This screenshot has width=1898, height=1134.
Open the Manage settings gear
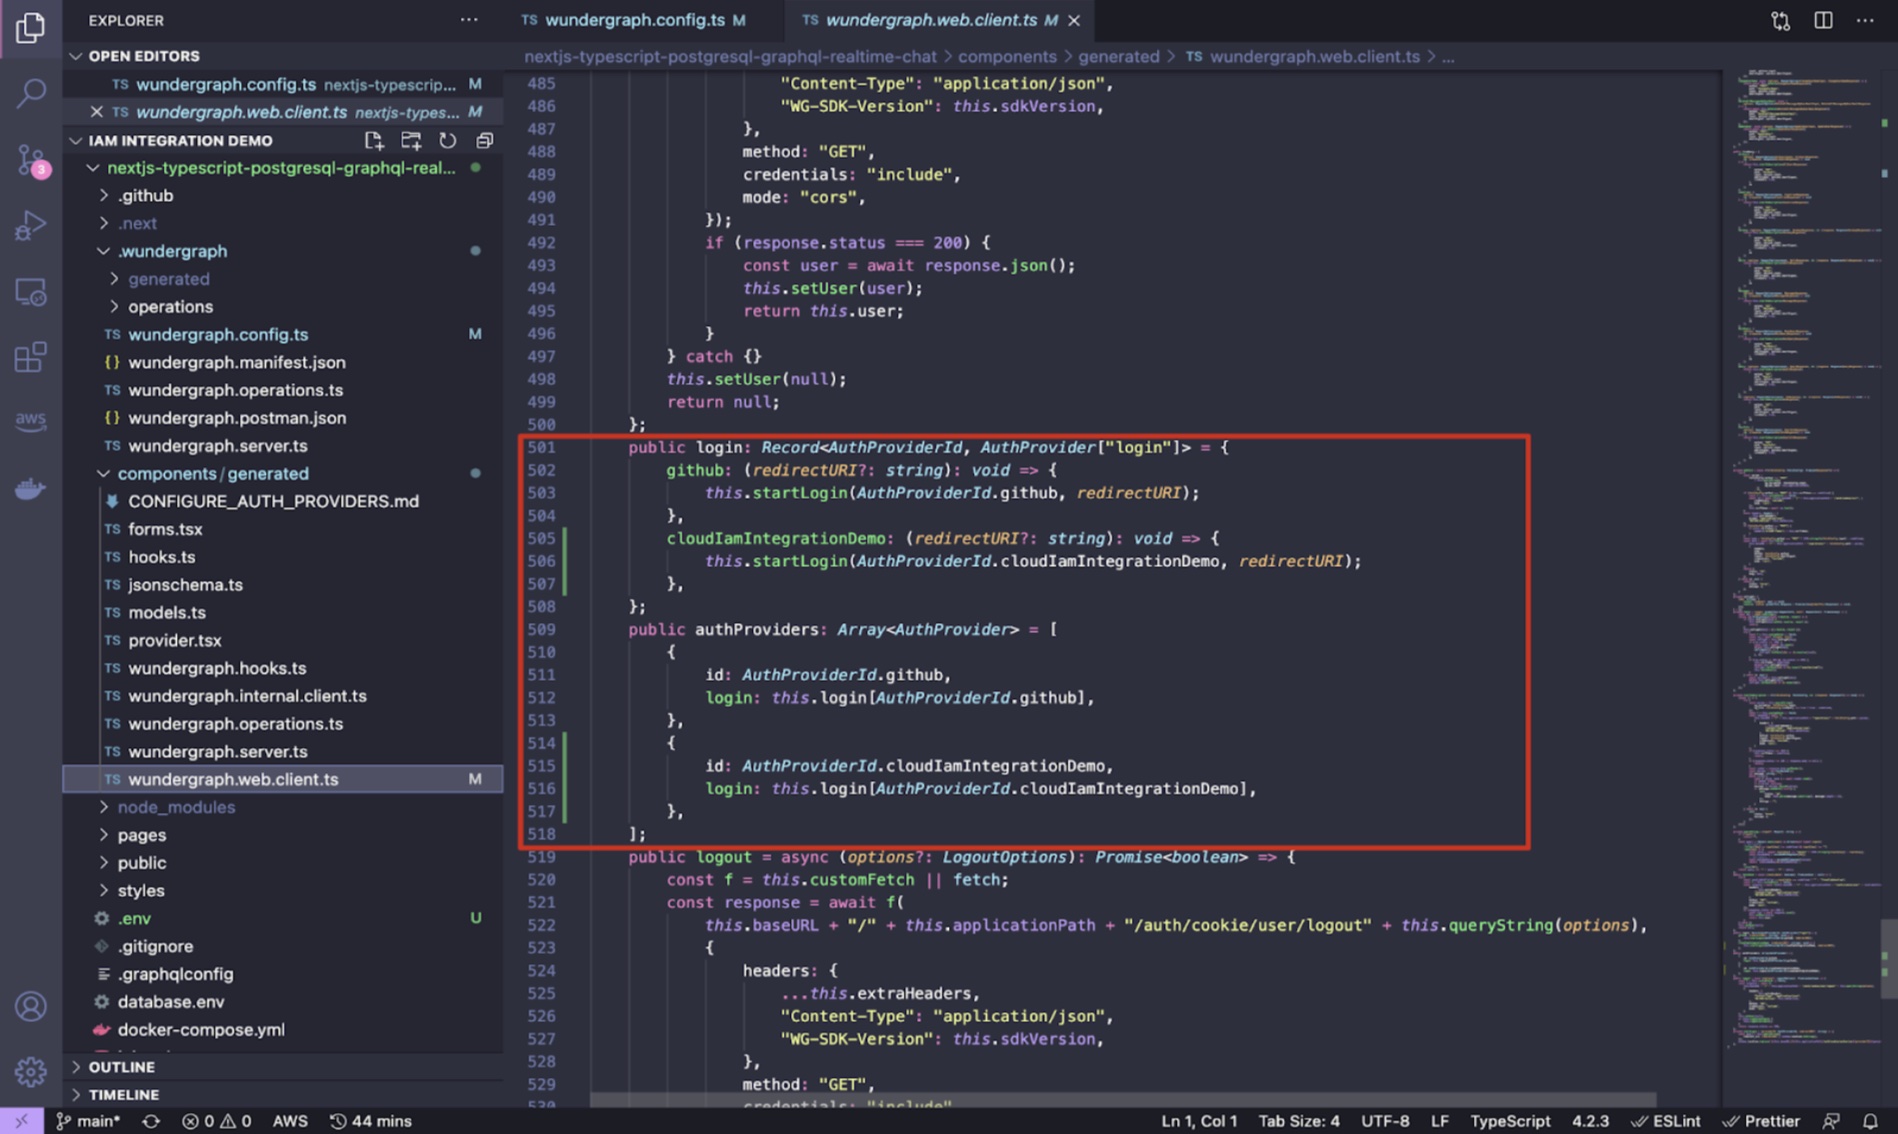(x=30, y=1071)
